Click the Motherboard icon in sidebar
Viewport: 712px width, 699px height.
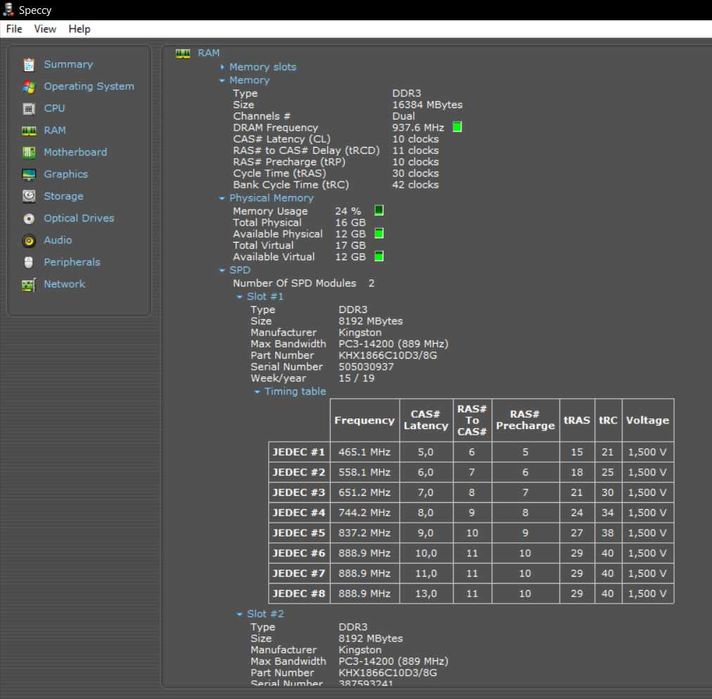[29, 153]
